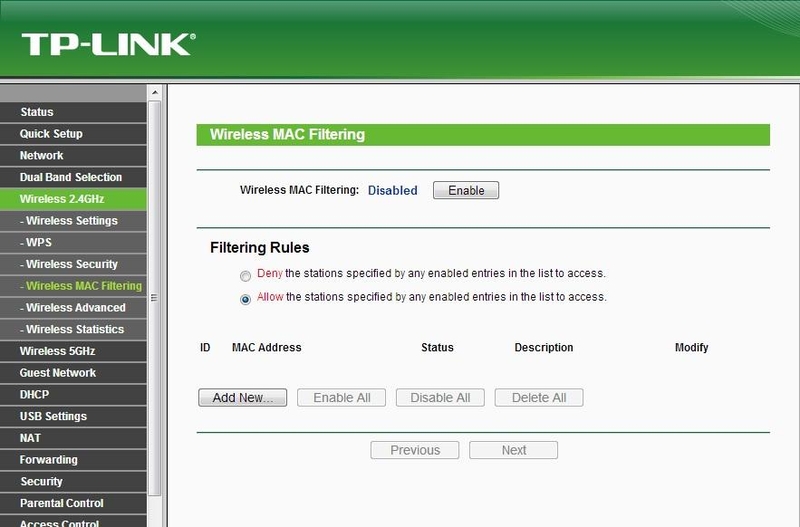The width and height of the screenshot is (800, 527).
Task: Open the Forwarding menu
Action: [73, 460]
